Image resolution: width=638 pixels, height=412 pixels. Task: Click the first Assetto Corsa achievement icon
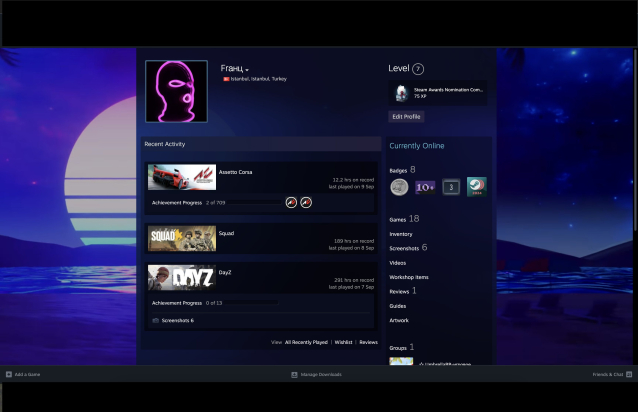click(x=291, y=202)
